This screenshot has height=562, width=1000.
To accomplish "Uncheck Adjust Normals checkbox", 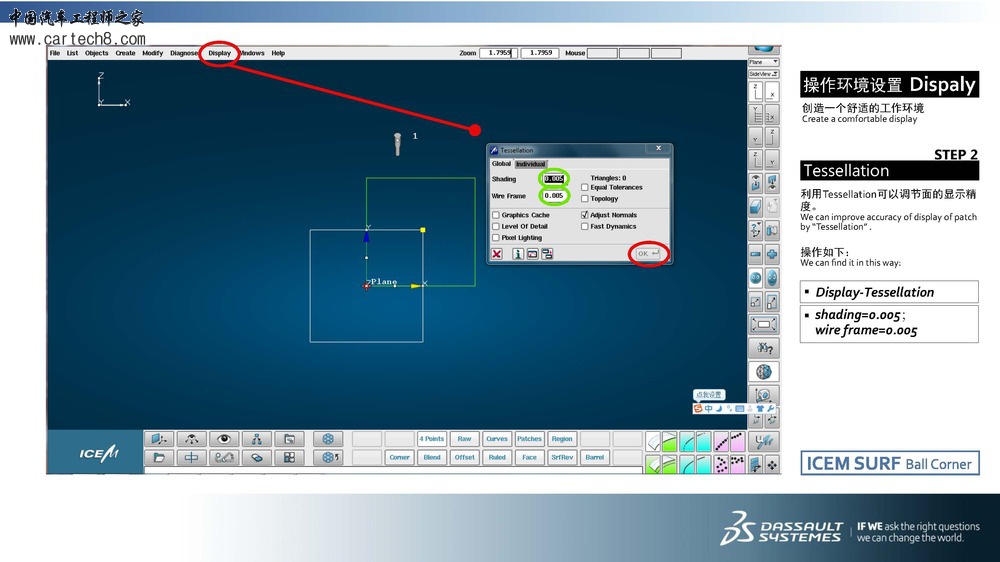I will [585, 215].
